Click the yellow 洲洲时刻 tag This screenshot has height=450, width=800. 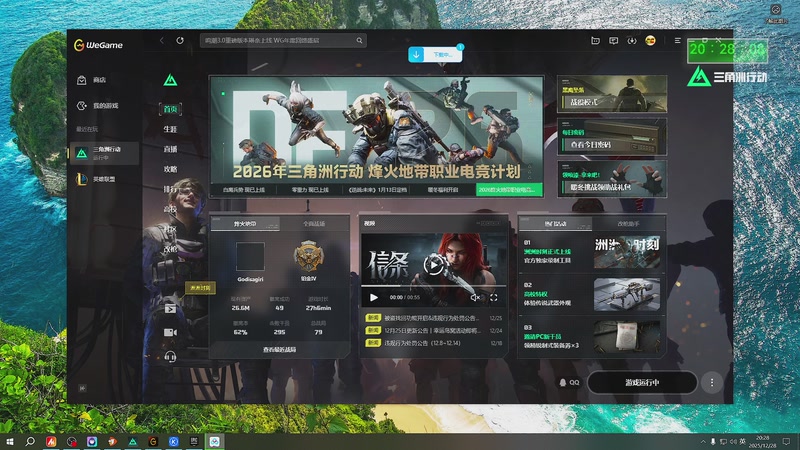(x=200, y=288)
